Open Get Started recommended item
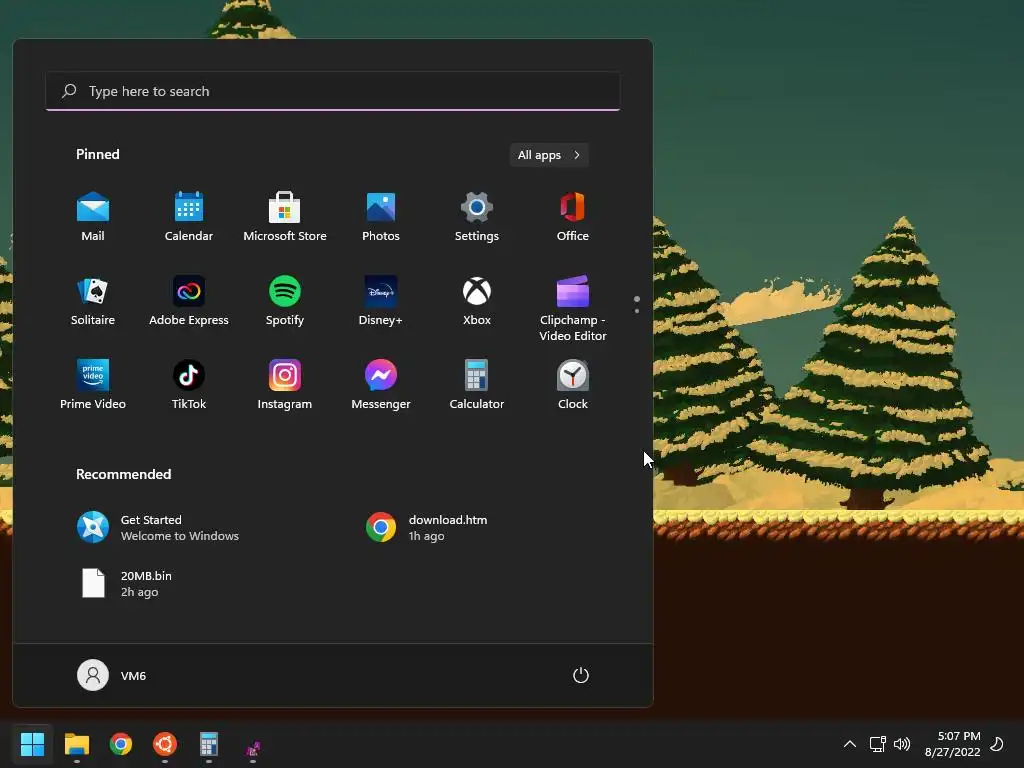This screenshot has height=768, width=1024. 158,527
